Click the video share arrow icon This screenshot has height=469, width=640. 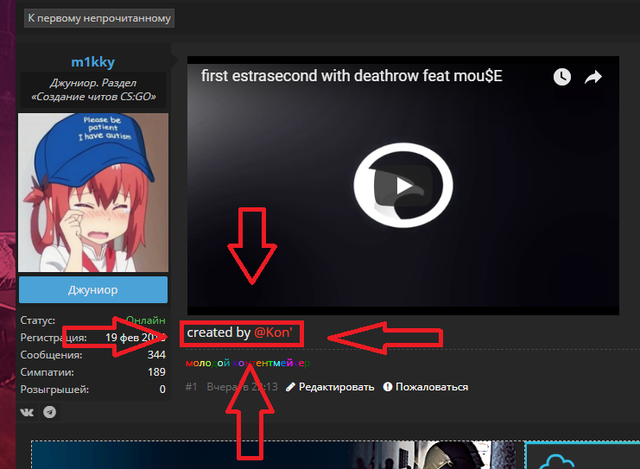pyautogui.click(x=593, y=77)
